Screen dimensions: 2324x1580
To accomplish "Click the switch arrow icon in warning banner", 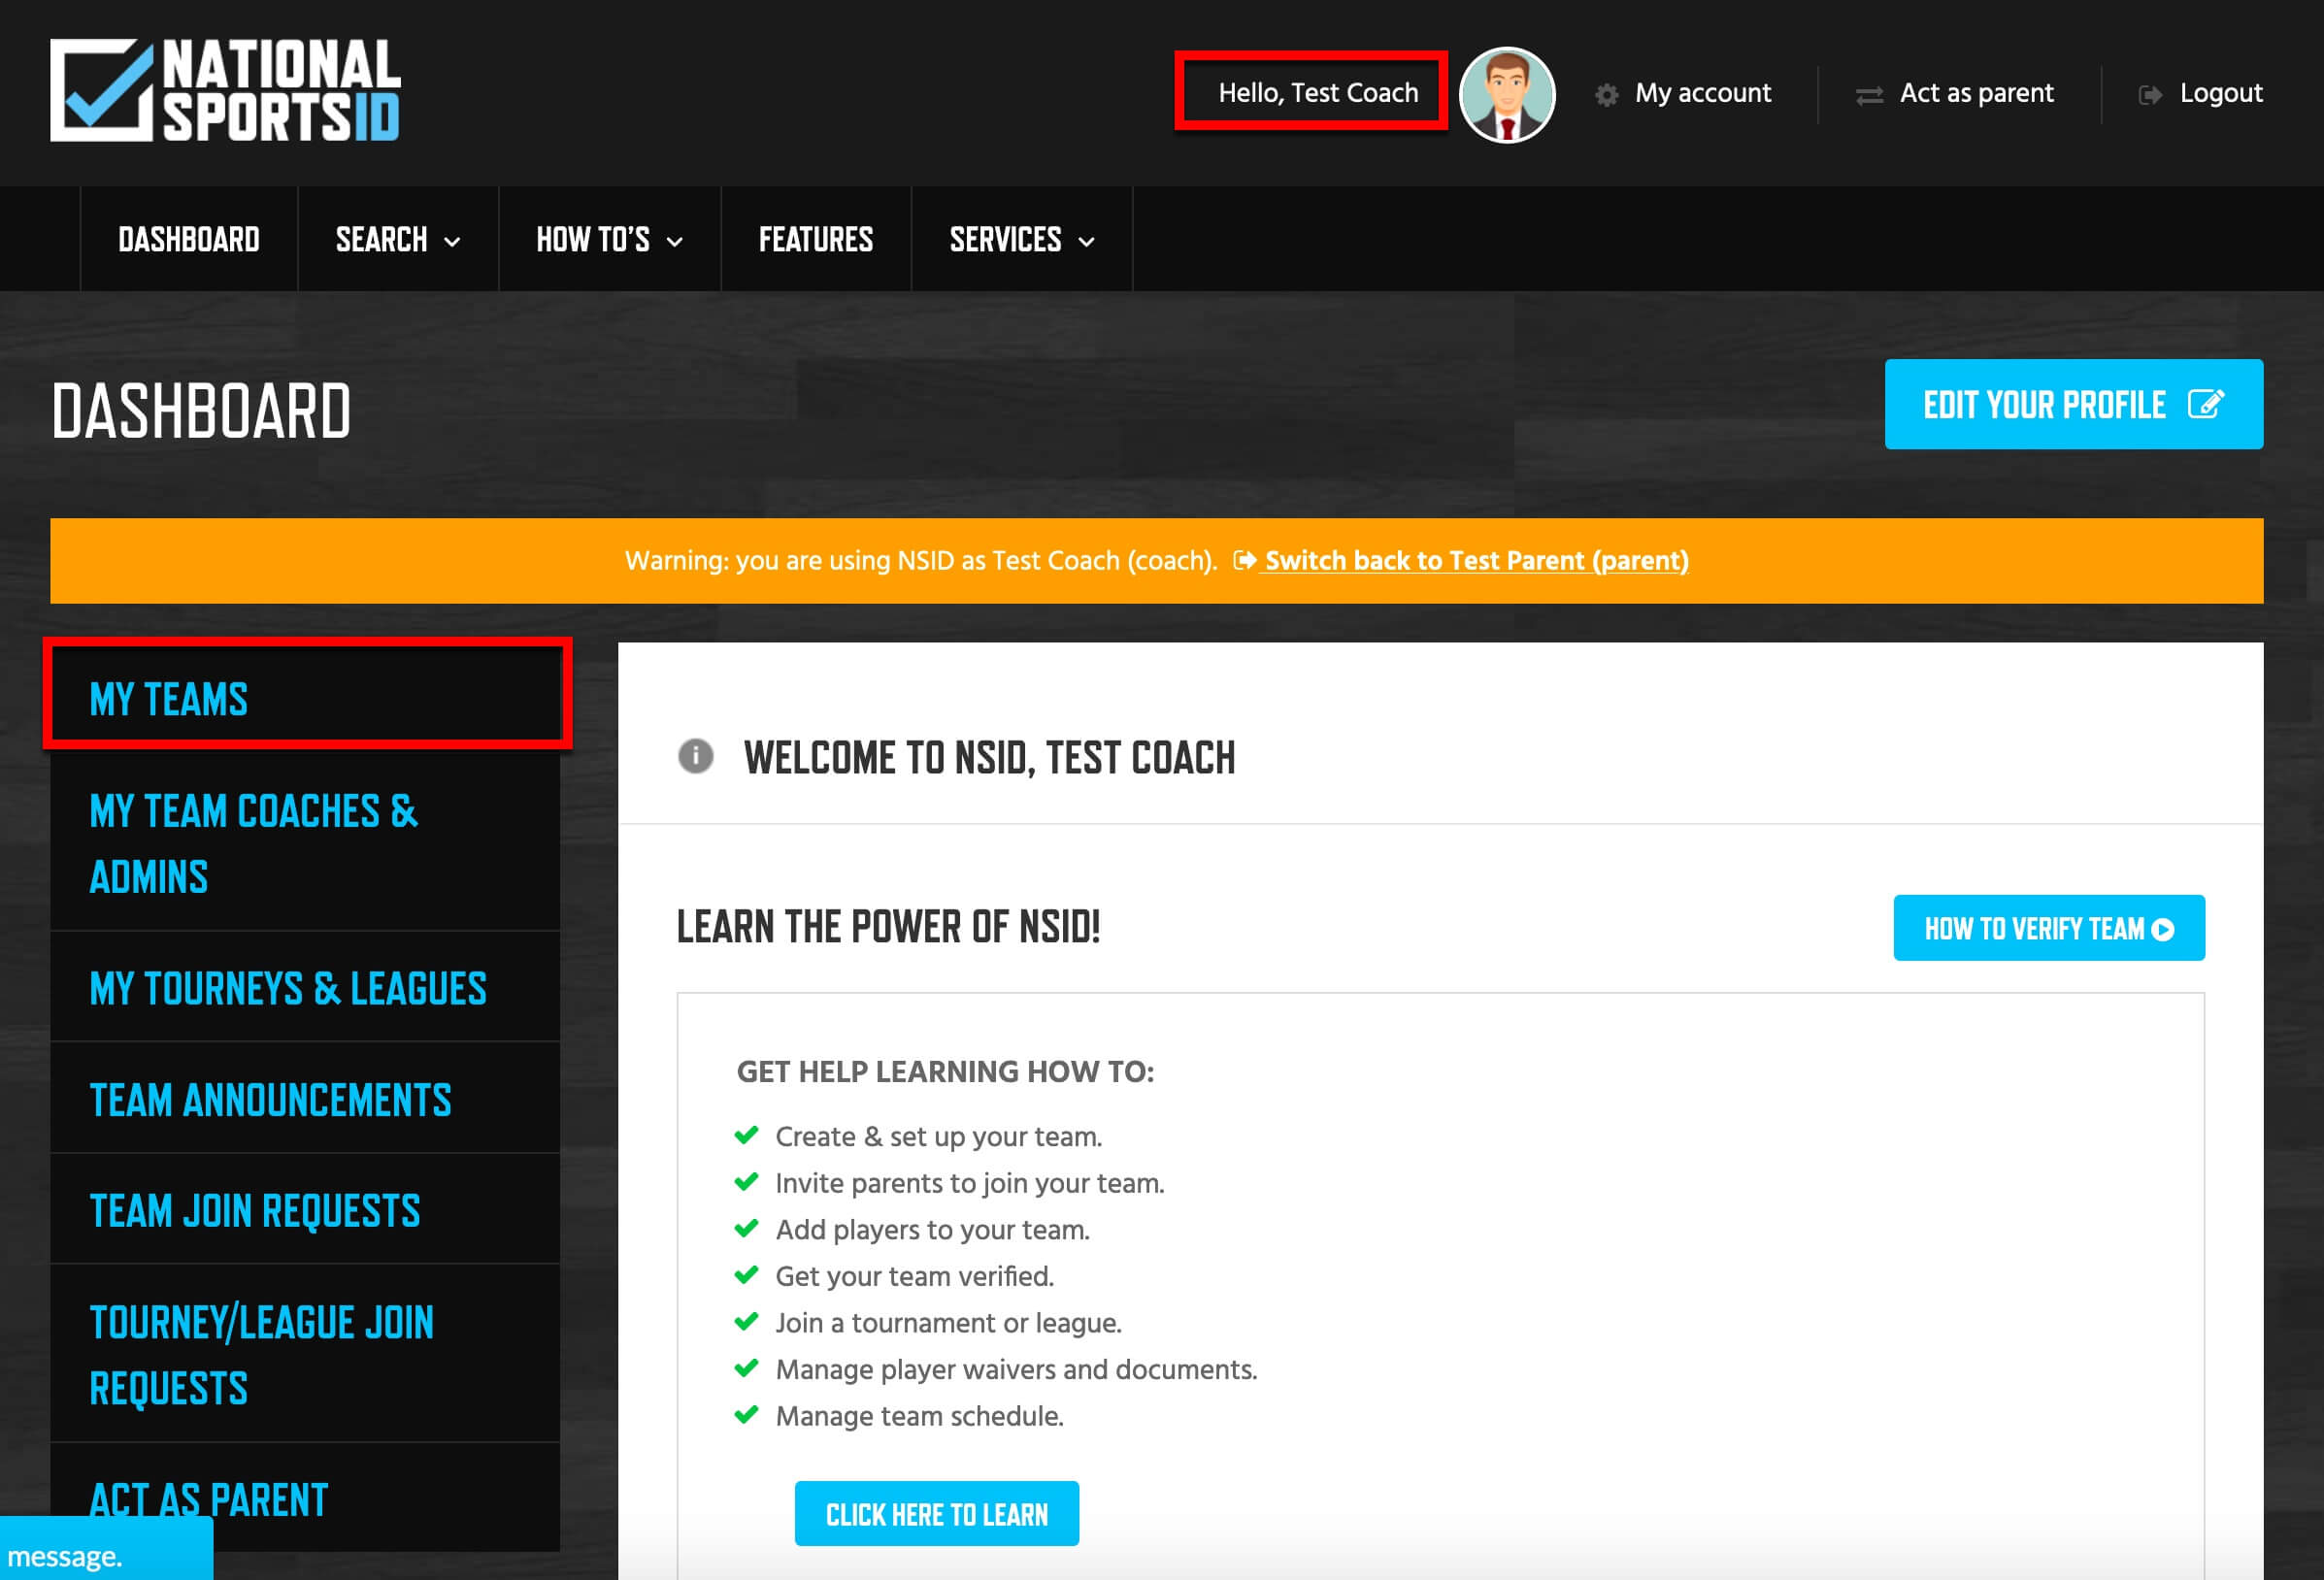I will 1244,560.
